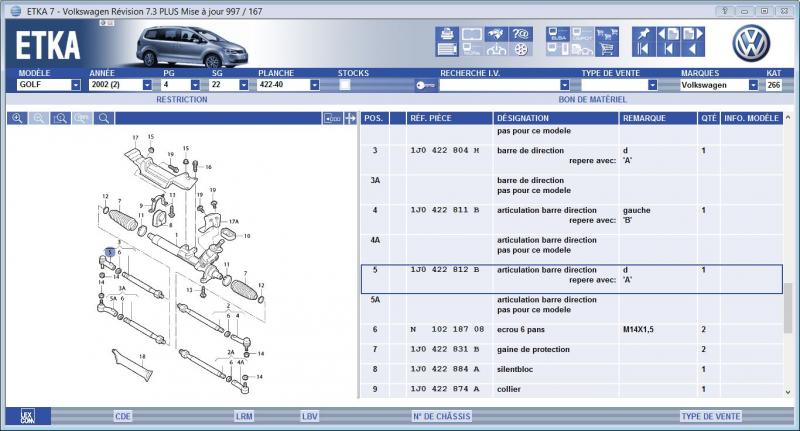Viewport: 800px width, 431px height.
Task: Click the wheel rim icon
Action: pos(520,49)
